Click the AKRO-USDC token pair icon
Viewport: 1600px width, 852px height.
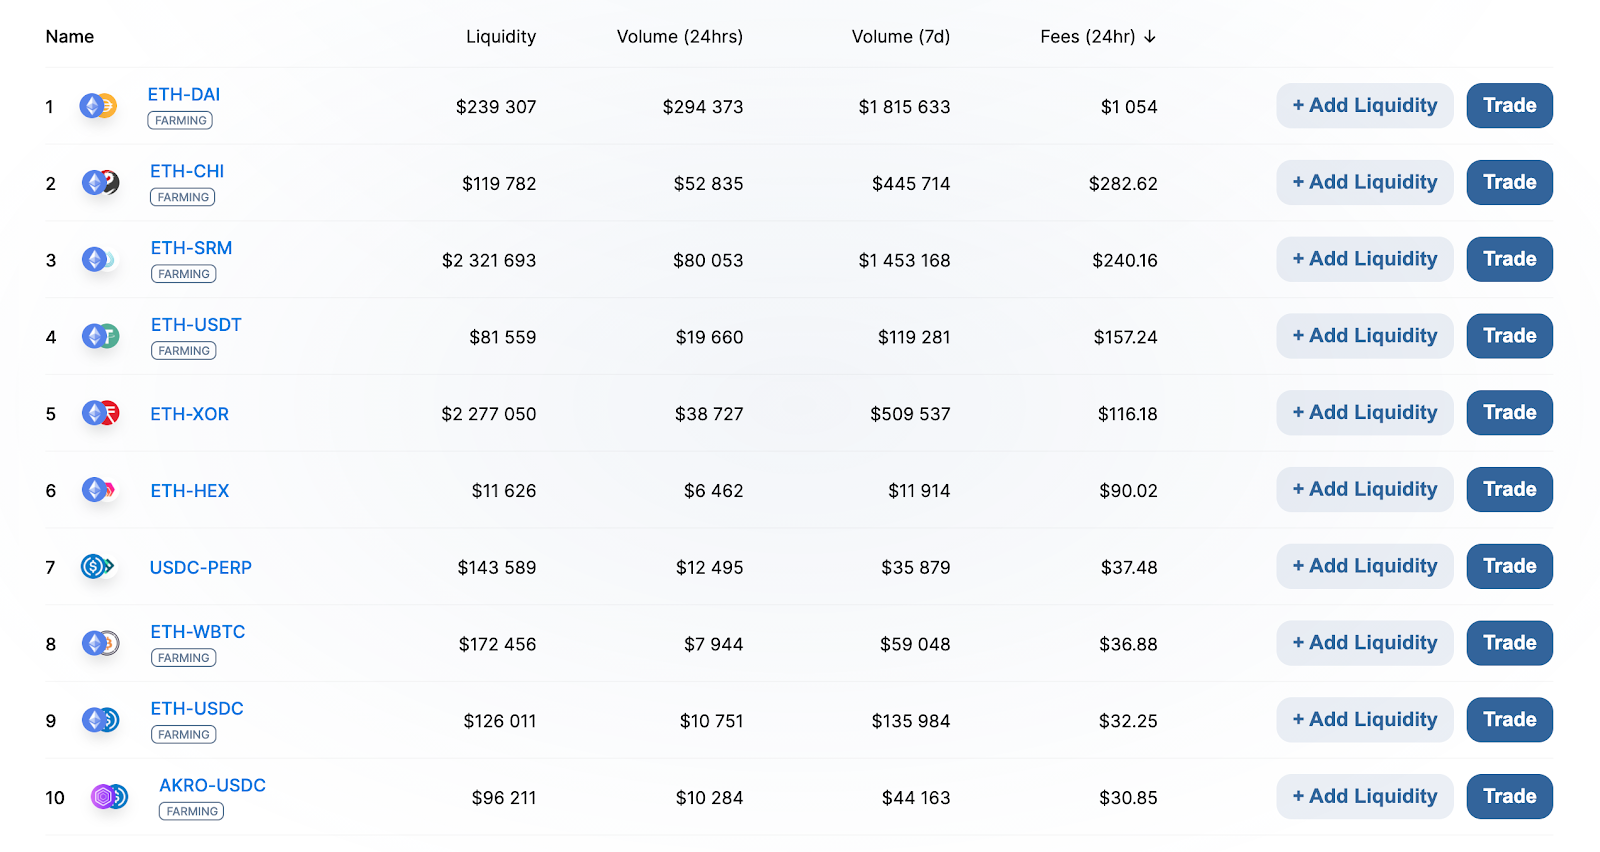[109, 797]
